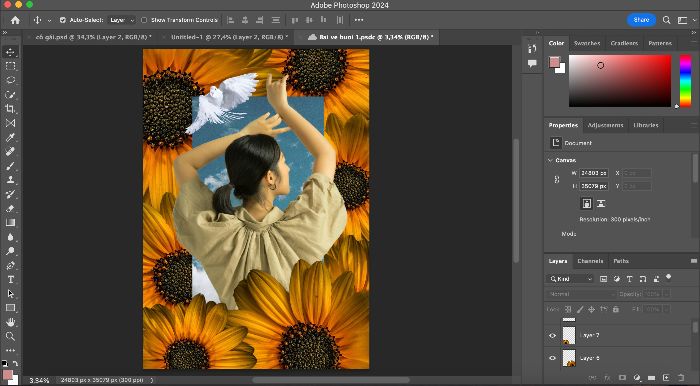Select the Spot Healing Brush tool
This screenshot has width=700, height=386.
tap(10, 152)
